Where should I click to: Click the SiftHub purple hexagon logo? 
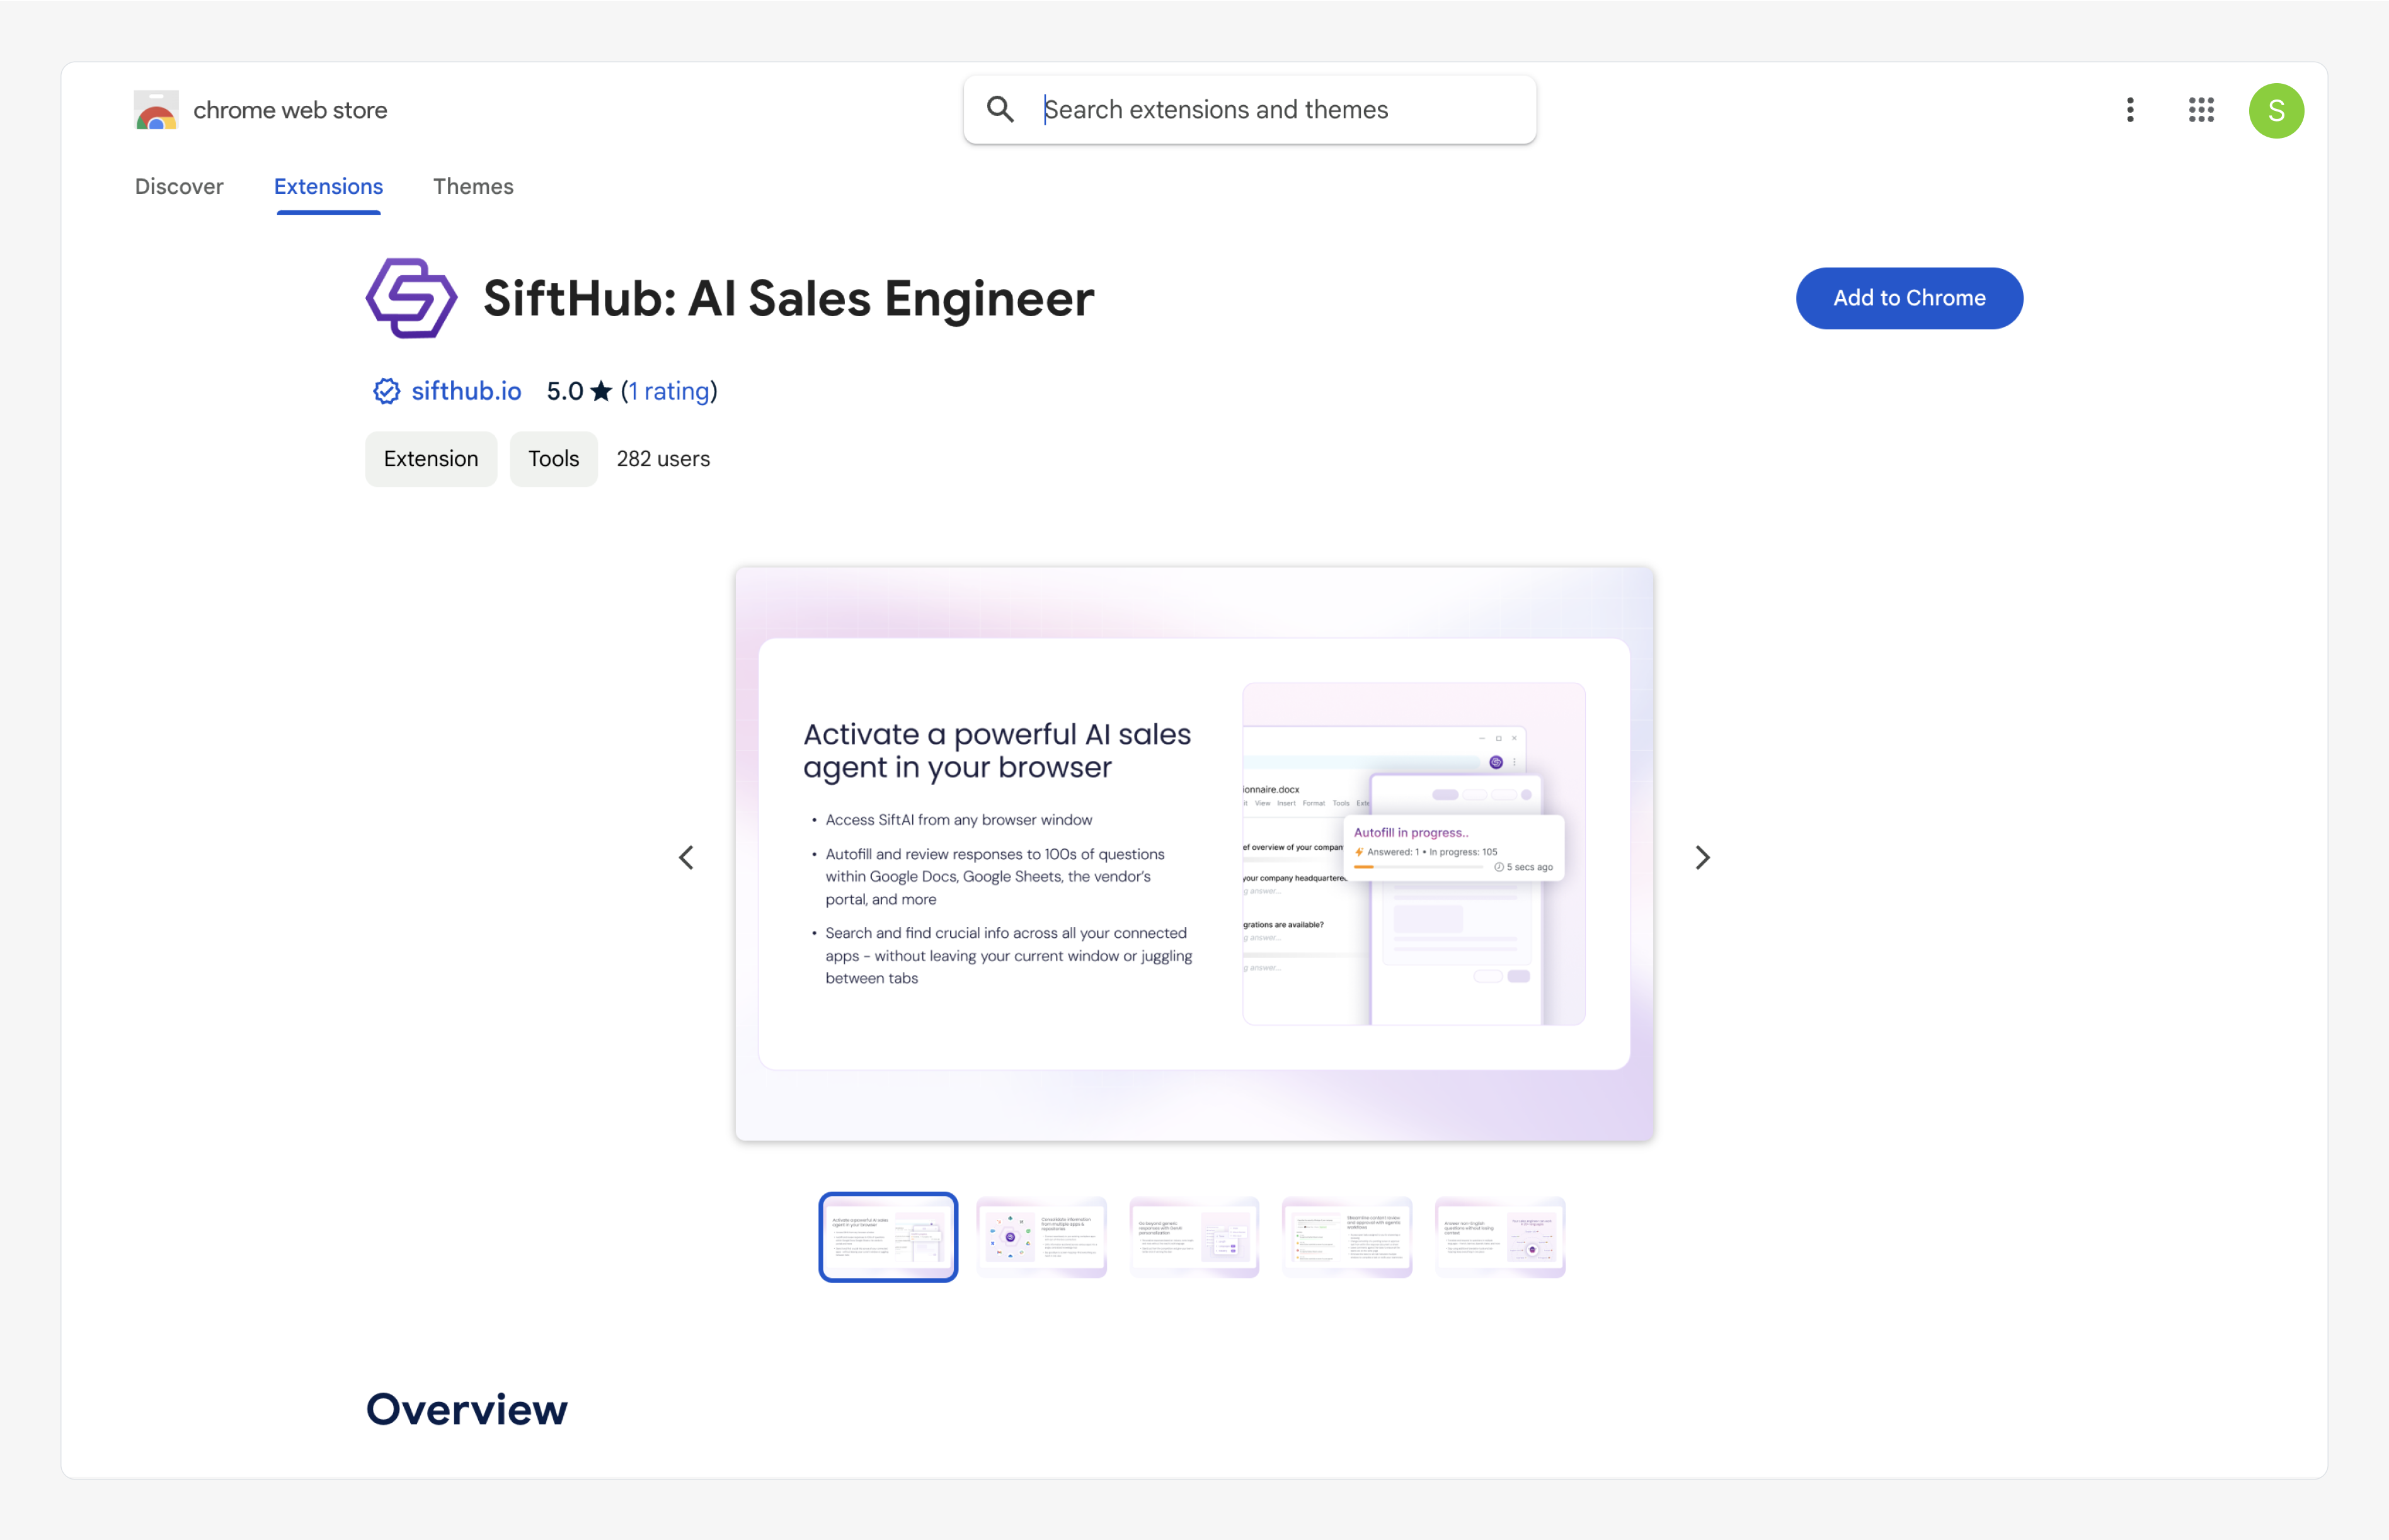(x=411, y=298)
